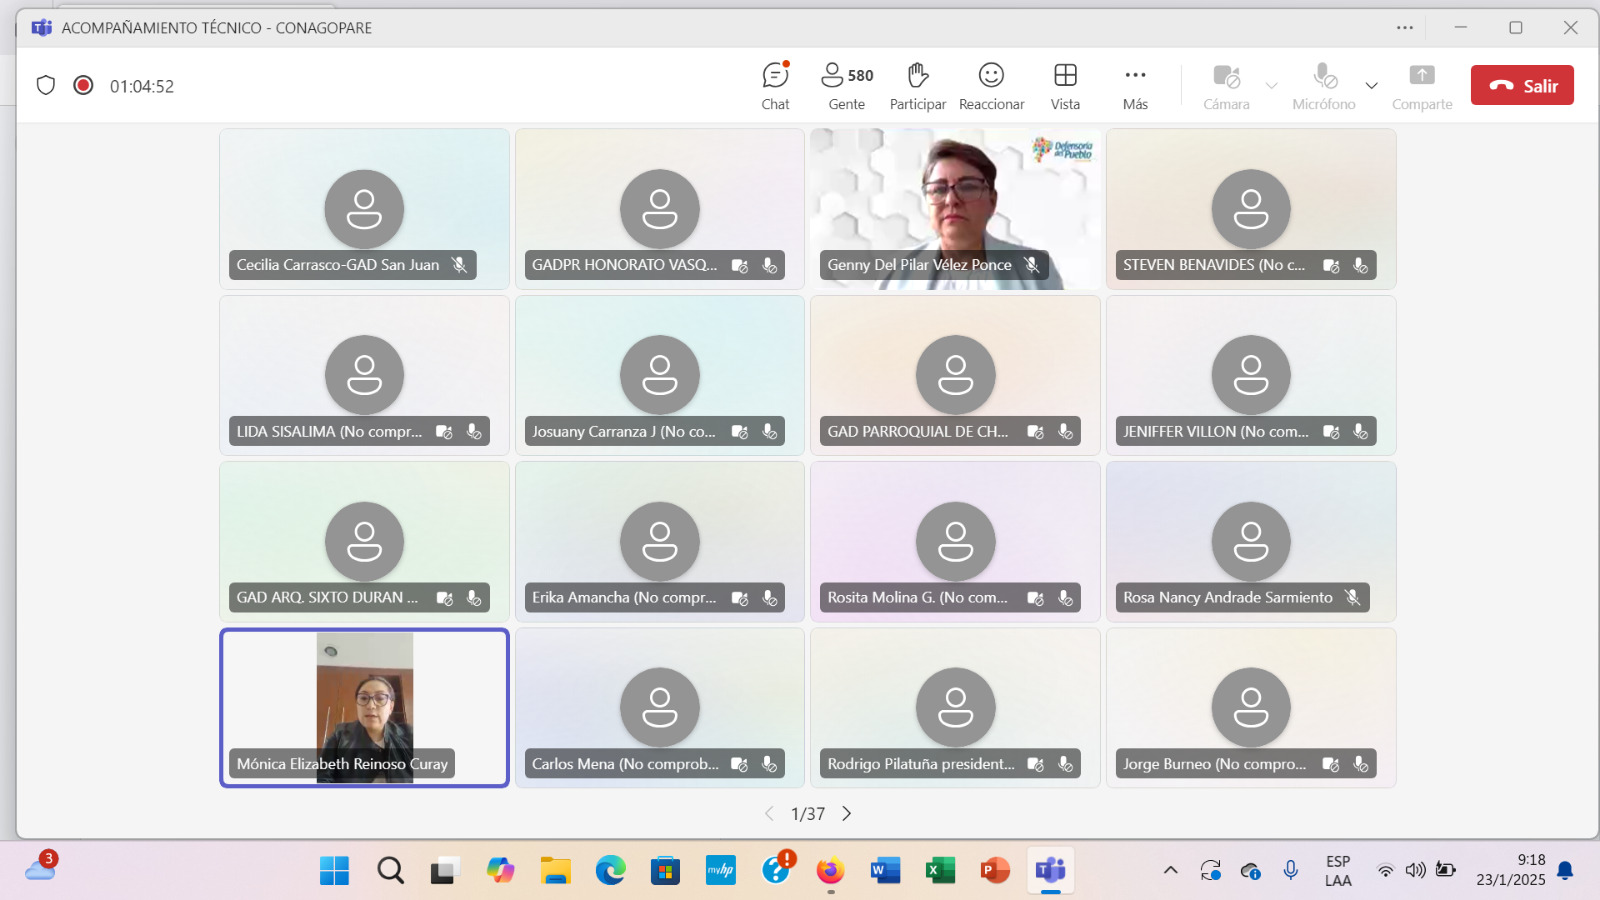Viewport: 1600px width, 900px height.
Task: Show hidden system tray icons chevron
Action: pos(1170,870)
